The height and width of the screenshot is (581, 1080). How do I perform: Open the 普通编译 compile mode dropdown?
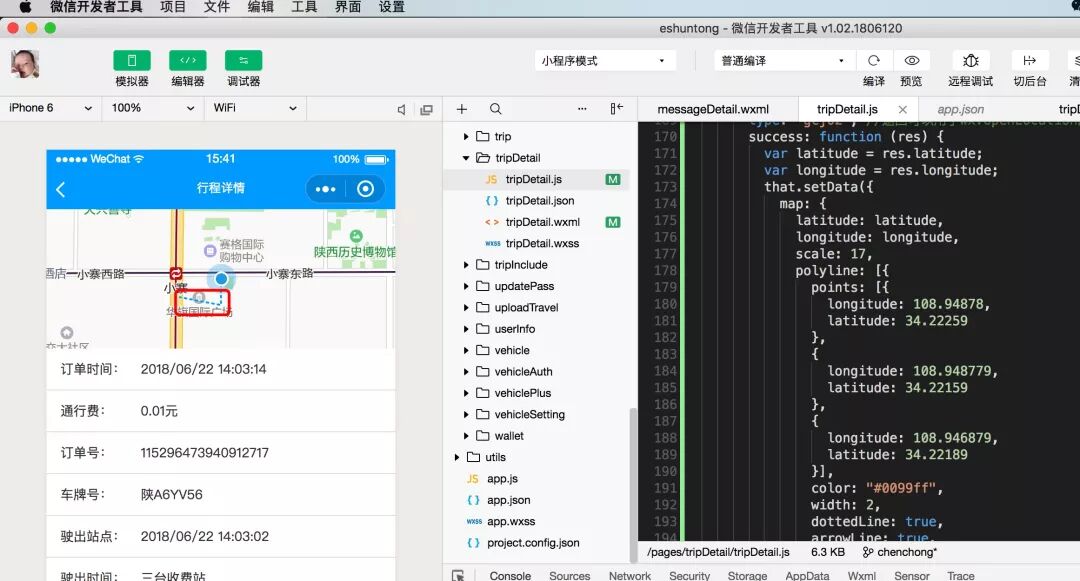pyautogui.click(x=784, y=61)
